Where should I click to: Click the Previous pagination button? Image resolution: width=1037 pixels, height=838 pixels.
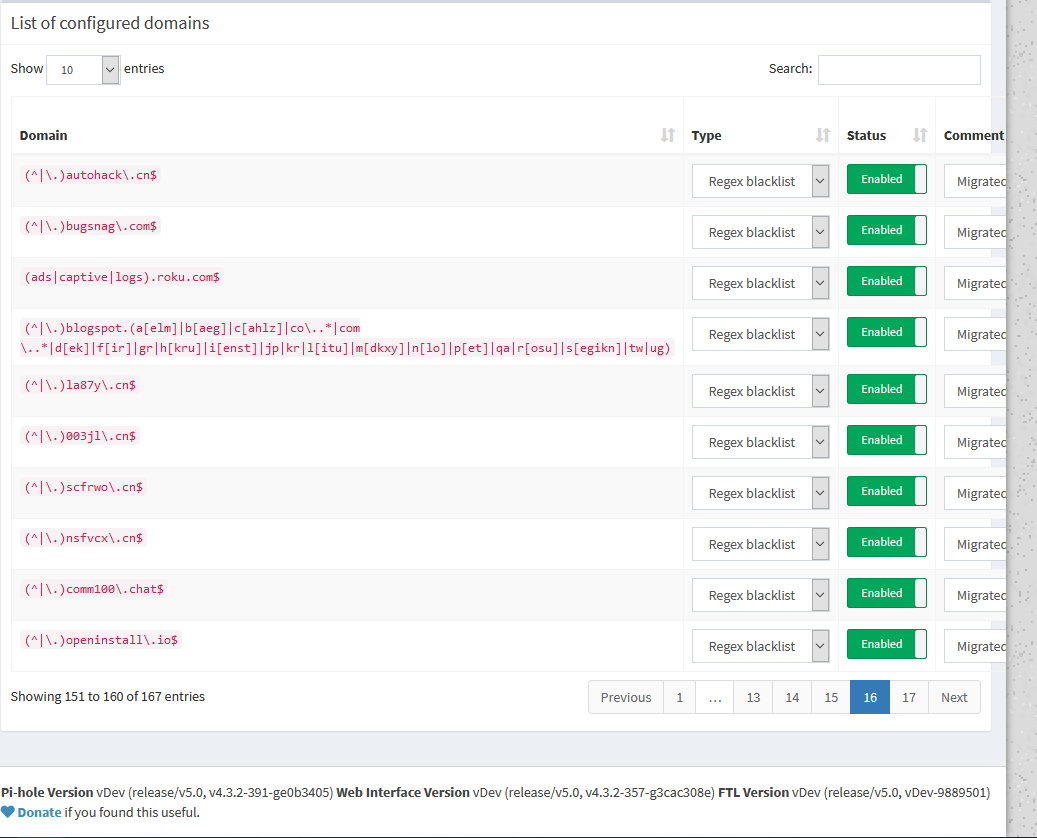625,697
